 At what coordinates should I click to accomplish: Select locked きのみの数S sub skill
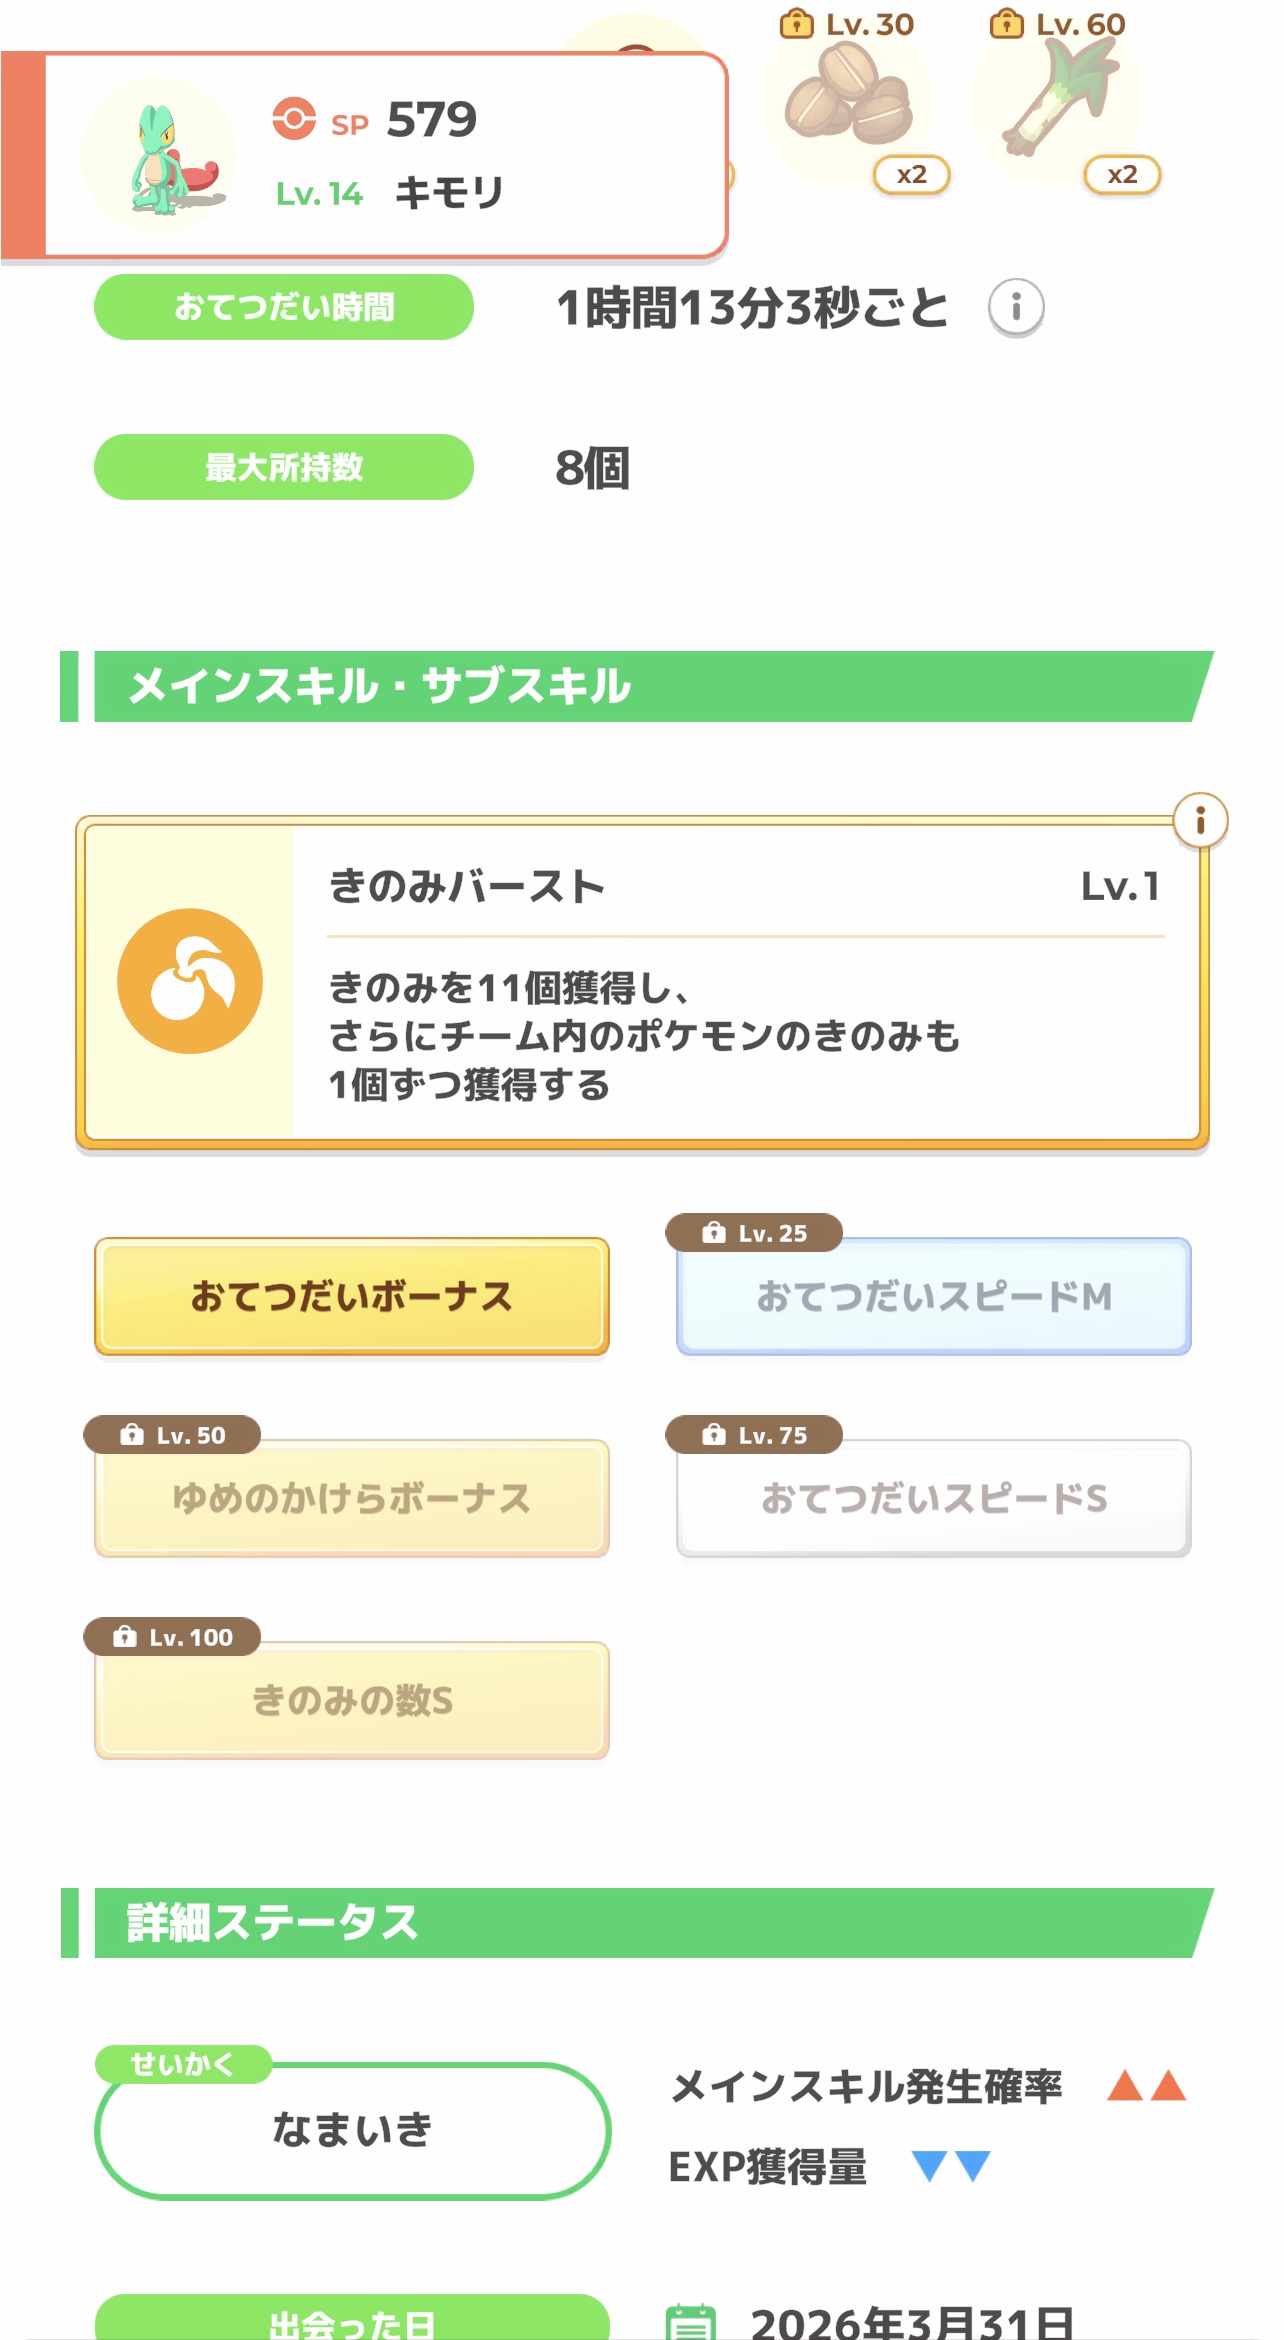click(352, 1701)
